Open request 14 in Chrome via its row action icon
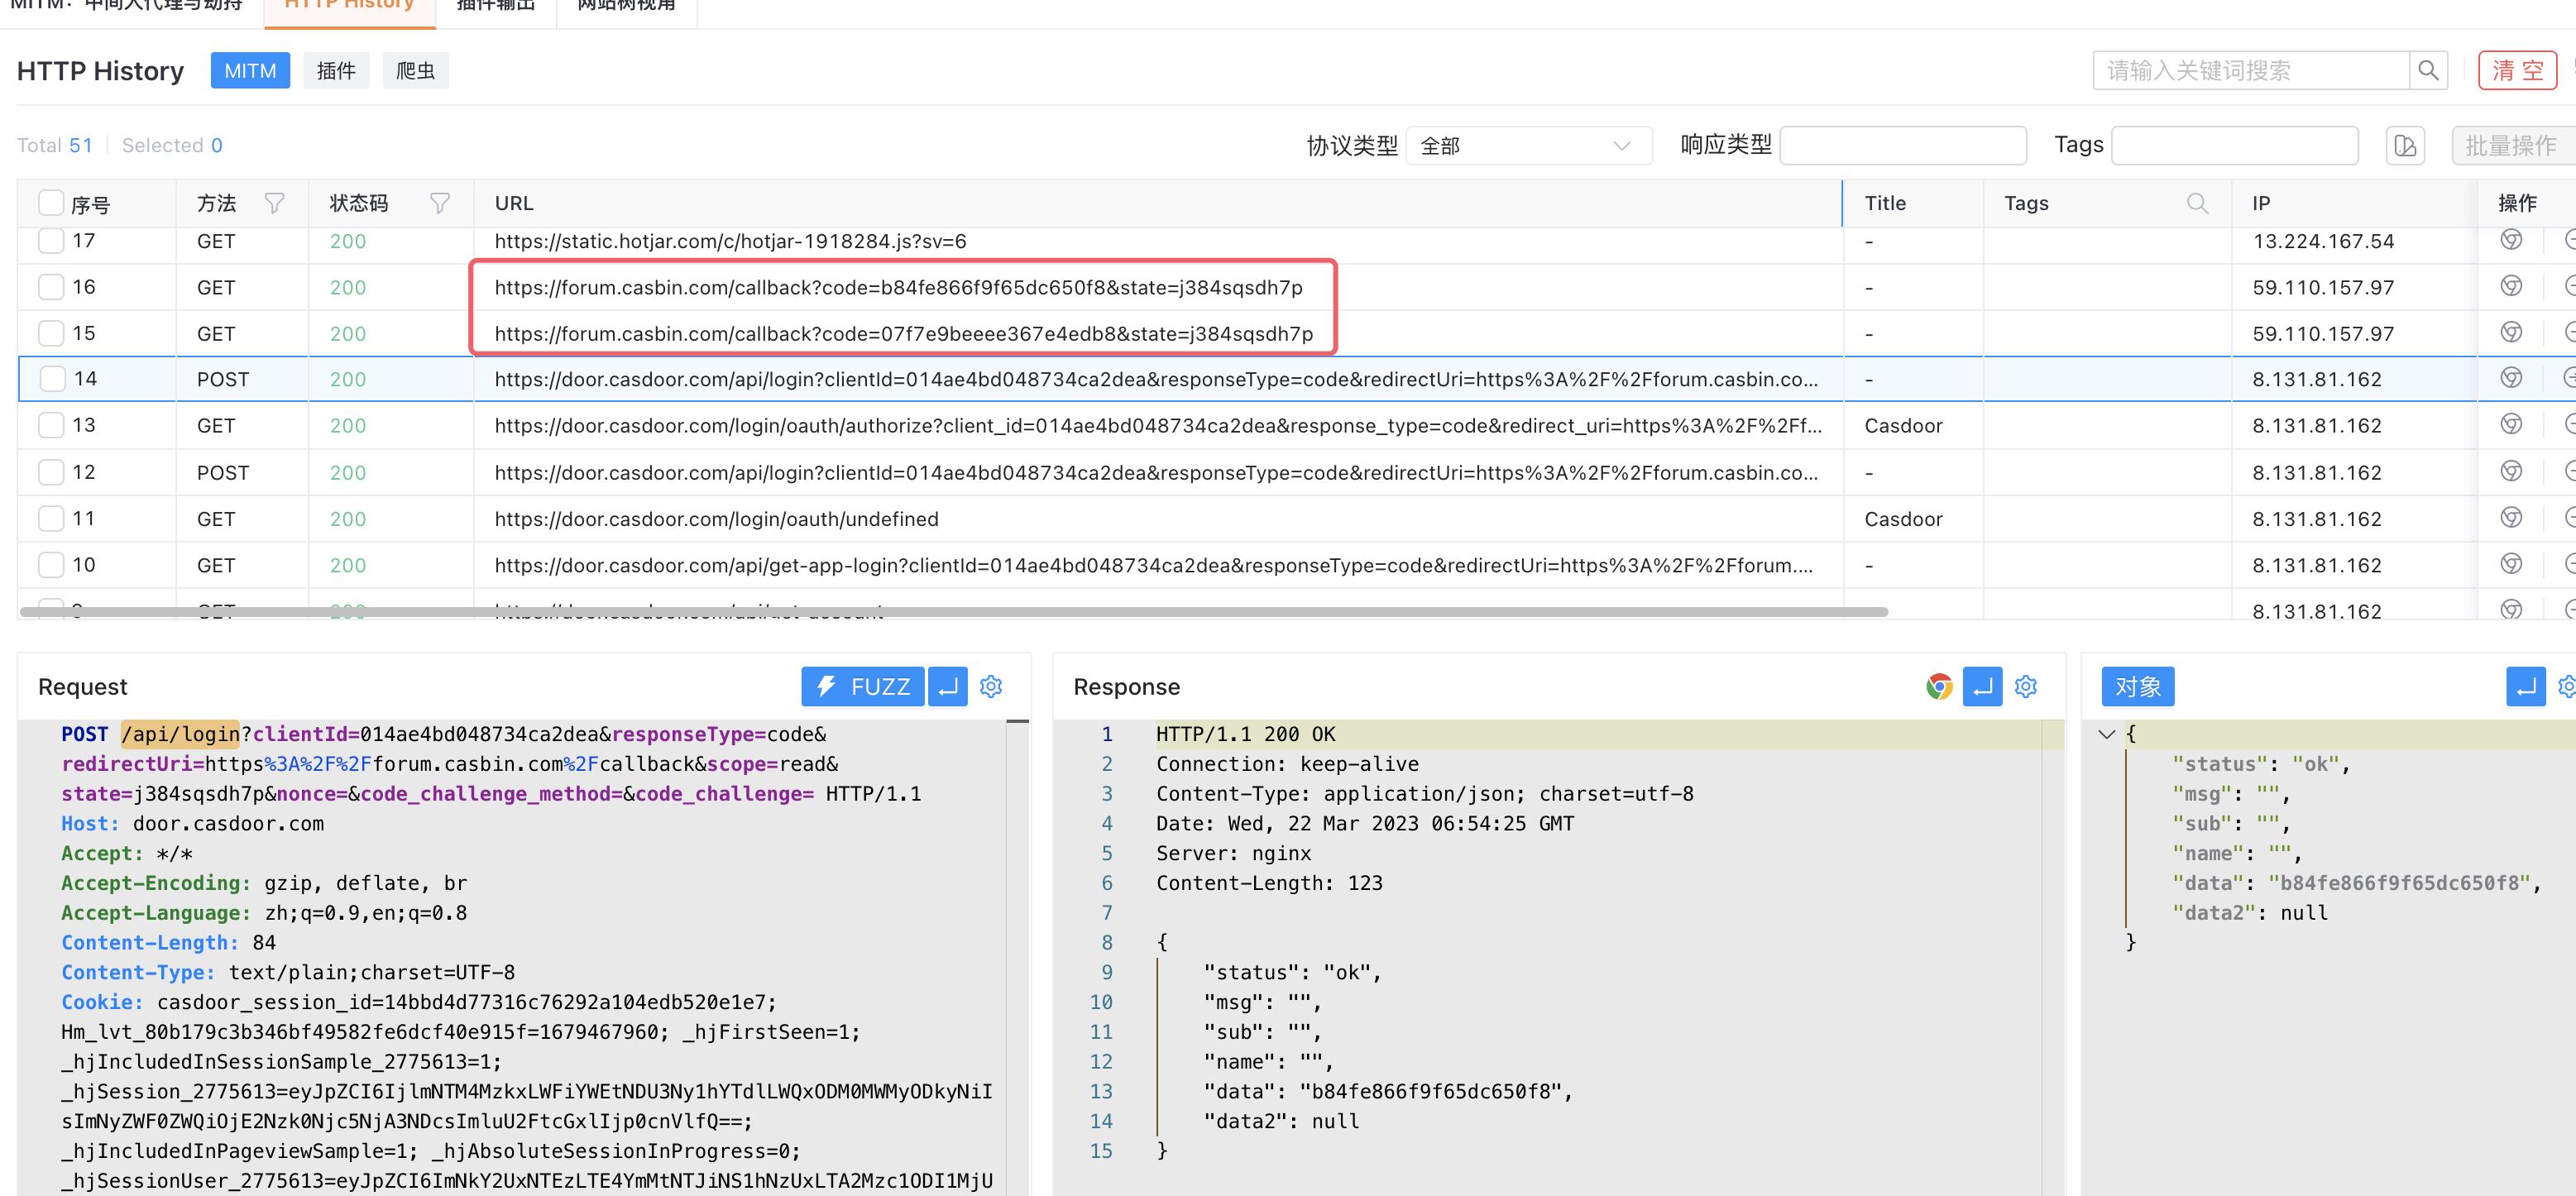 tap(2511, 378)
